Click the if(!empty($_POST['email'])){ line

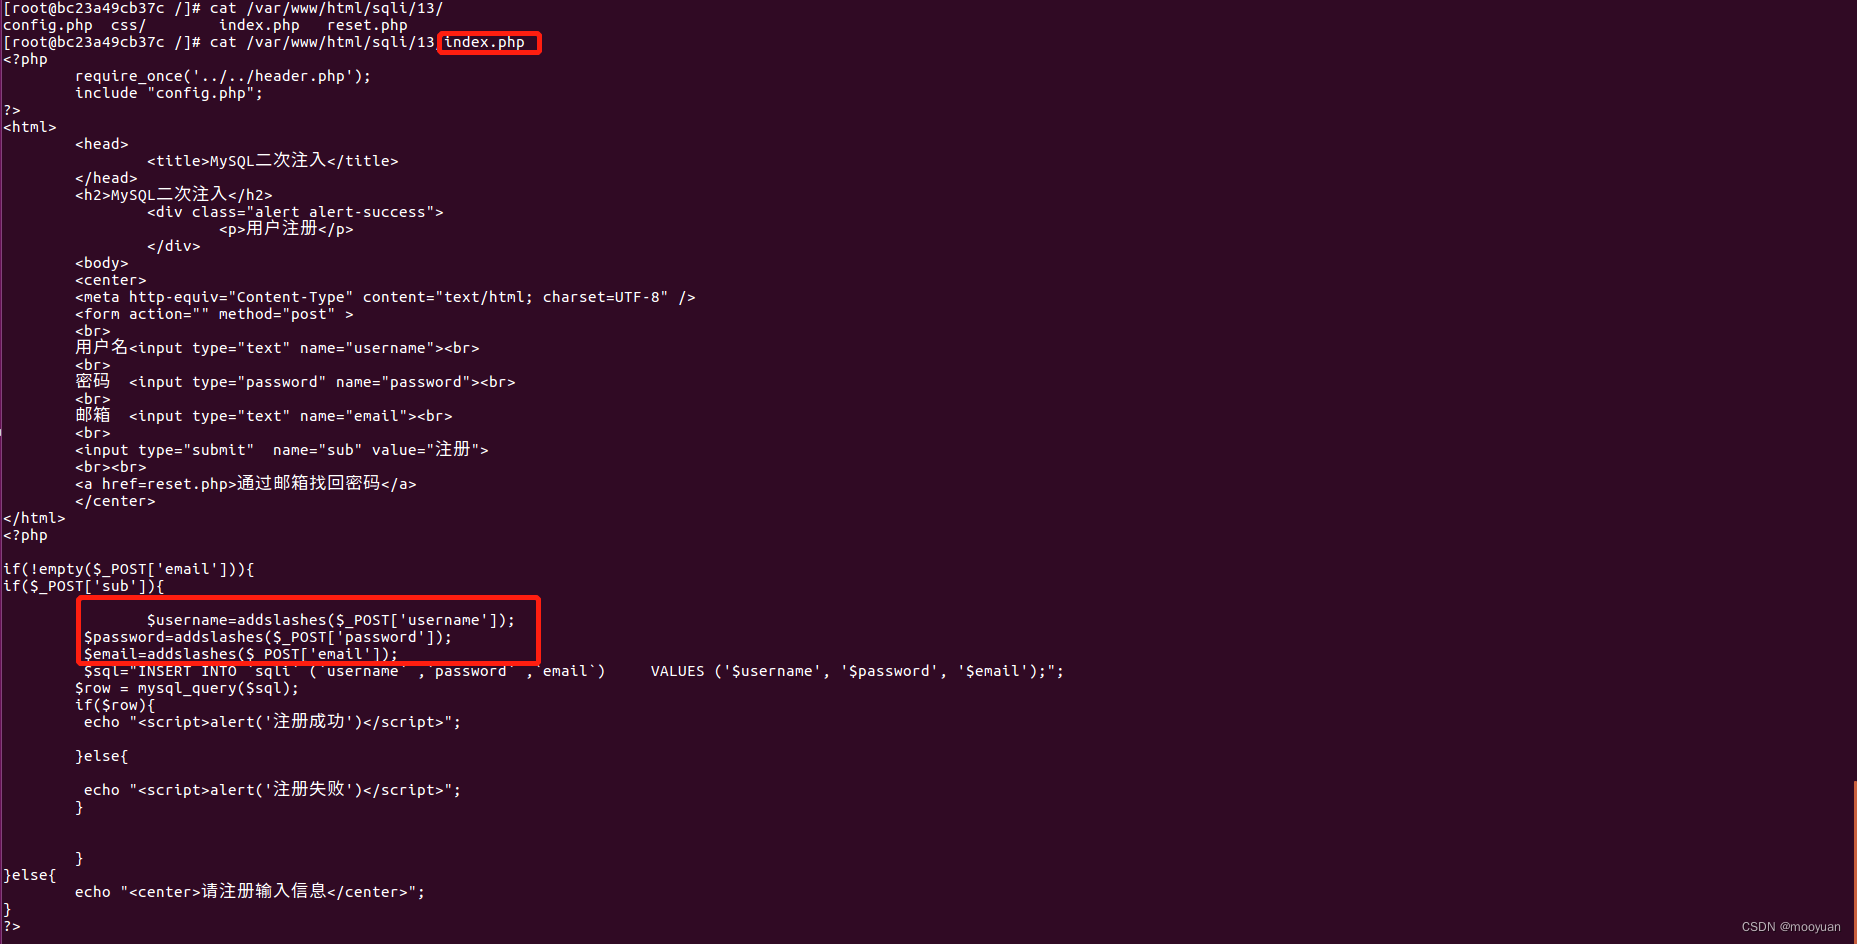pos(129,569)
